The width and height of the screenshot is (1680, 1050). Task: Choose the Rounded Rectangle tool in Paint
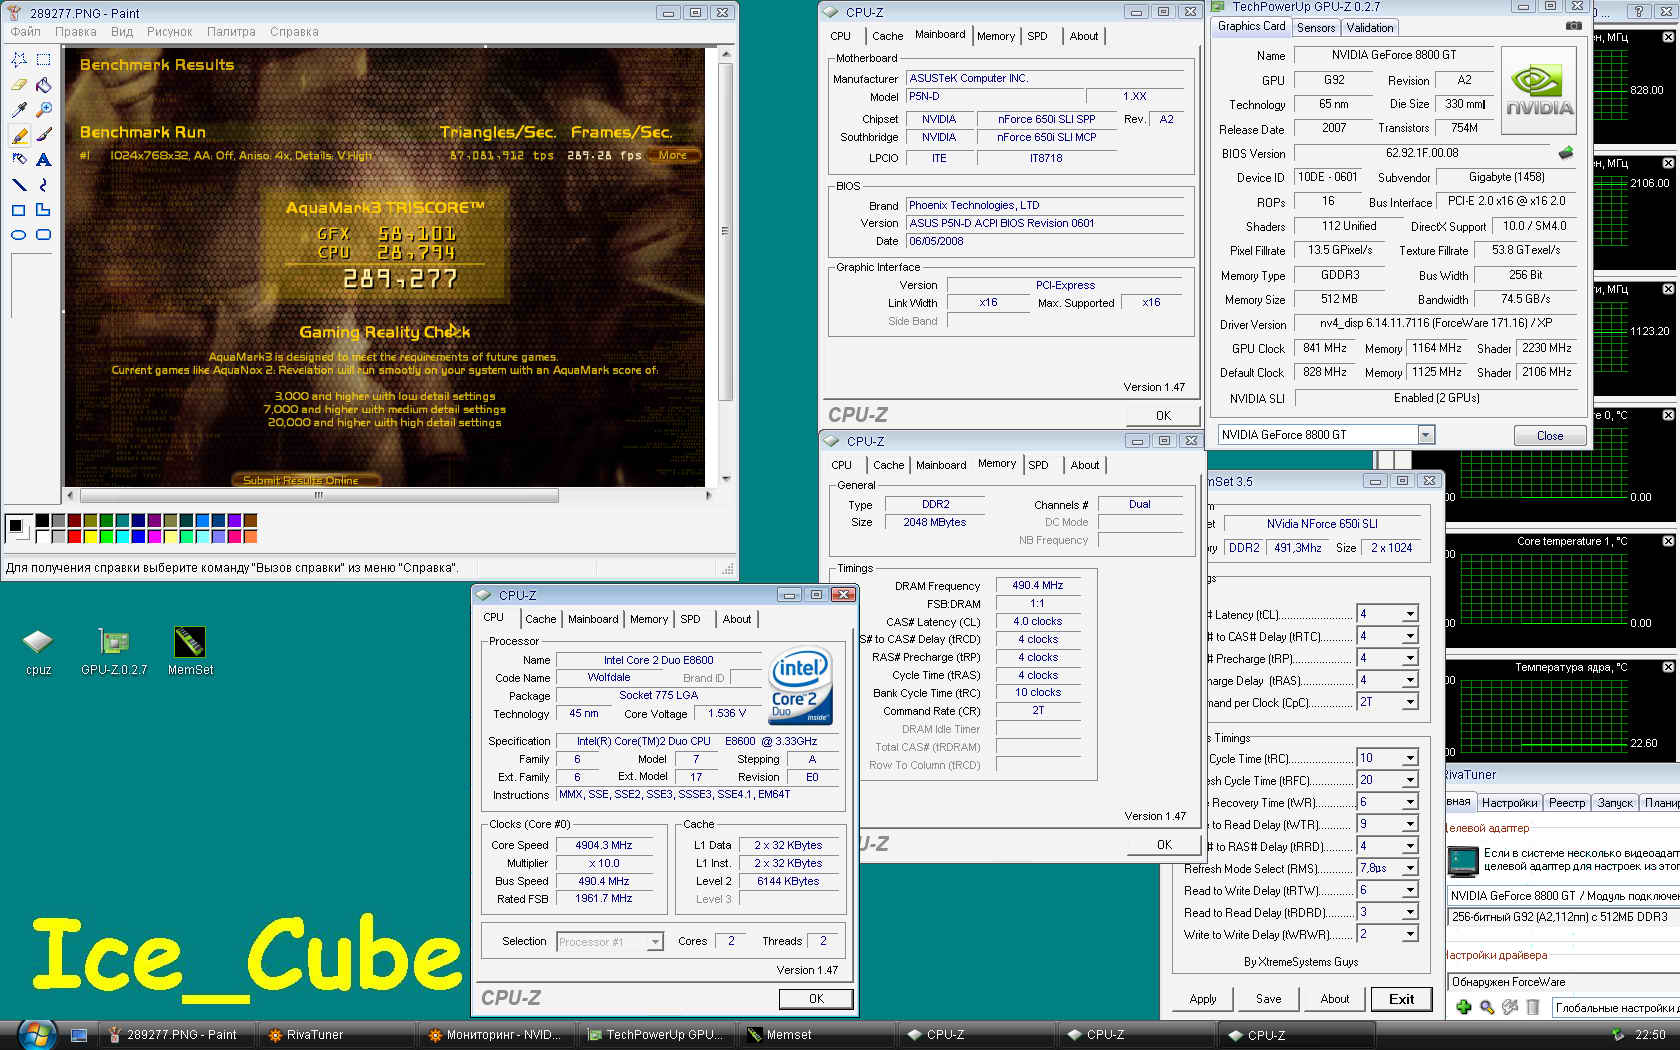(44, 234)
